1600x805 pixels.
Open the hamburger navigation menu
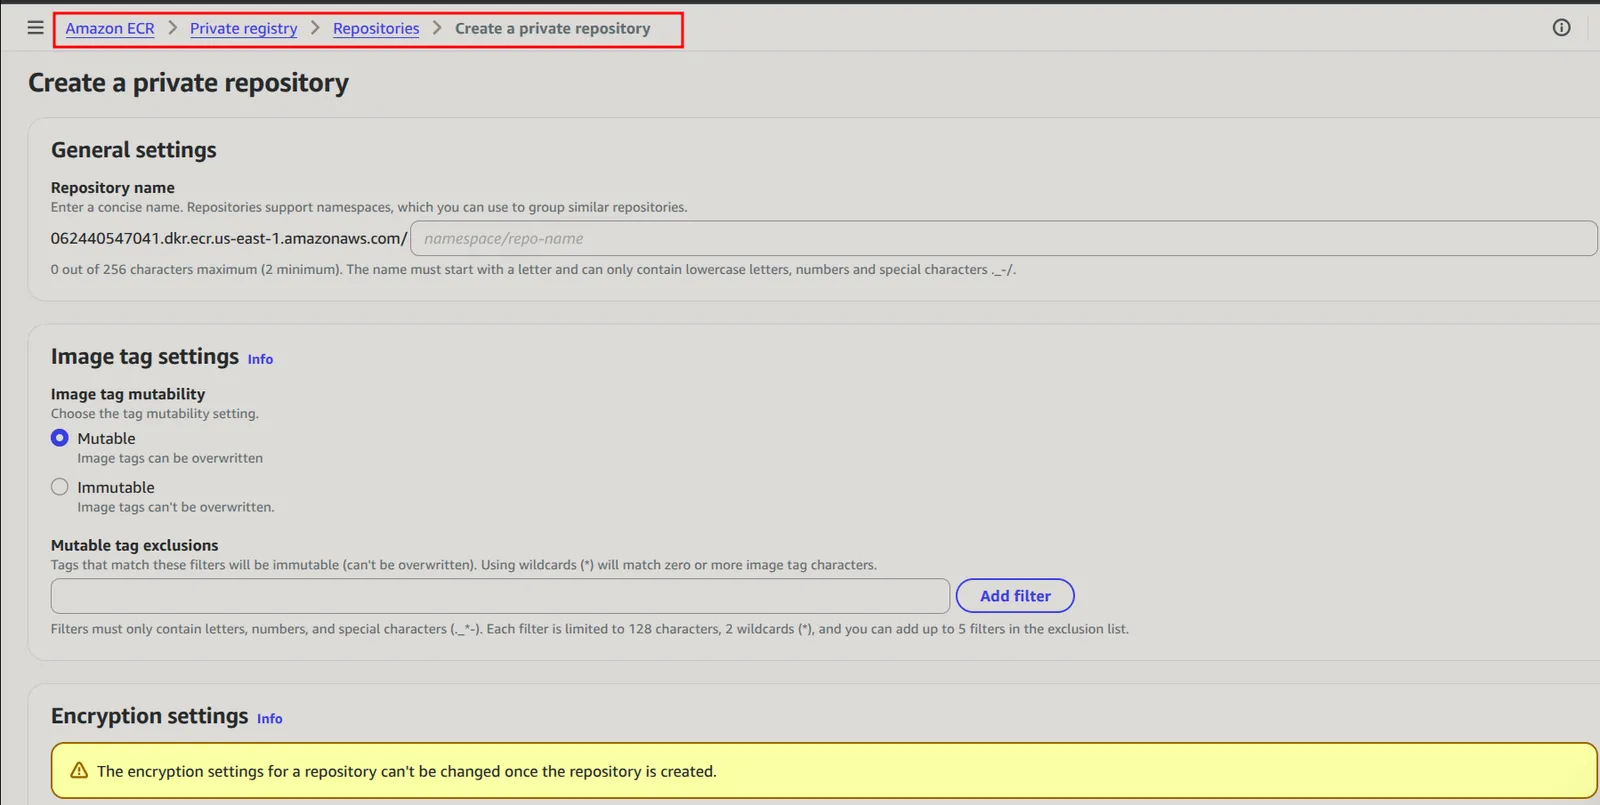(x=36, y=28)
